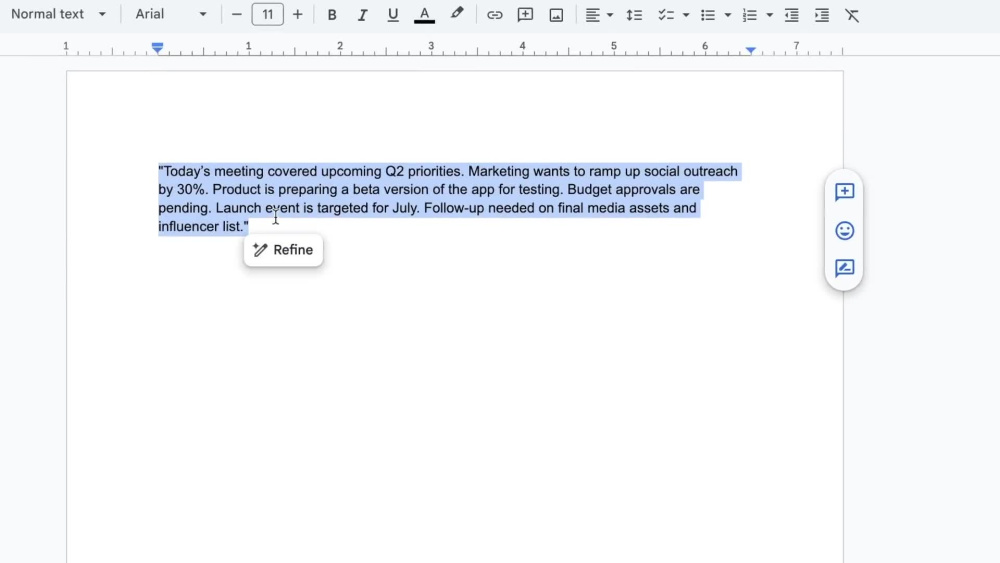
Task: Apply a numbered list
Action: click(x=750, y=15)
